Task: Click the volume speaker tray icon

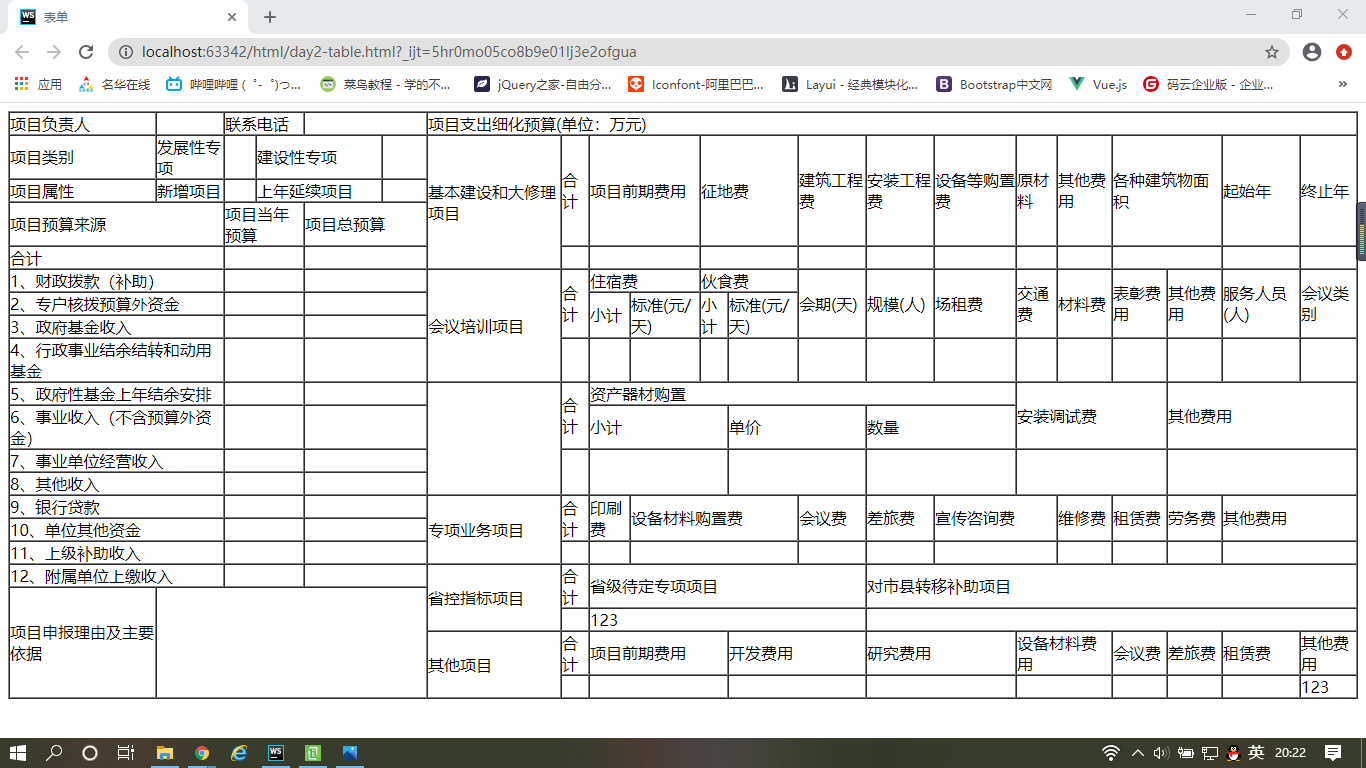Action: click(1161, 753)
